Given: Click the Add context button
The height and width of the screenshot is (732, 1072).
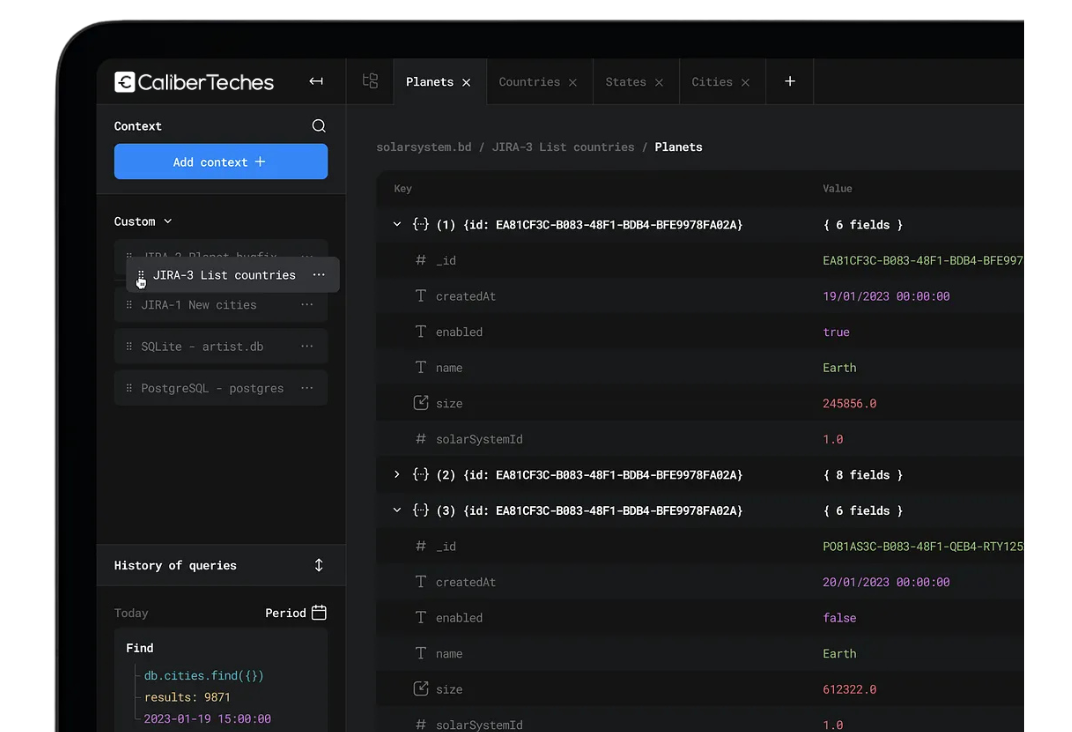Looking at the screenshot, I should click(221, 161).
